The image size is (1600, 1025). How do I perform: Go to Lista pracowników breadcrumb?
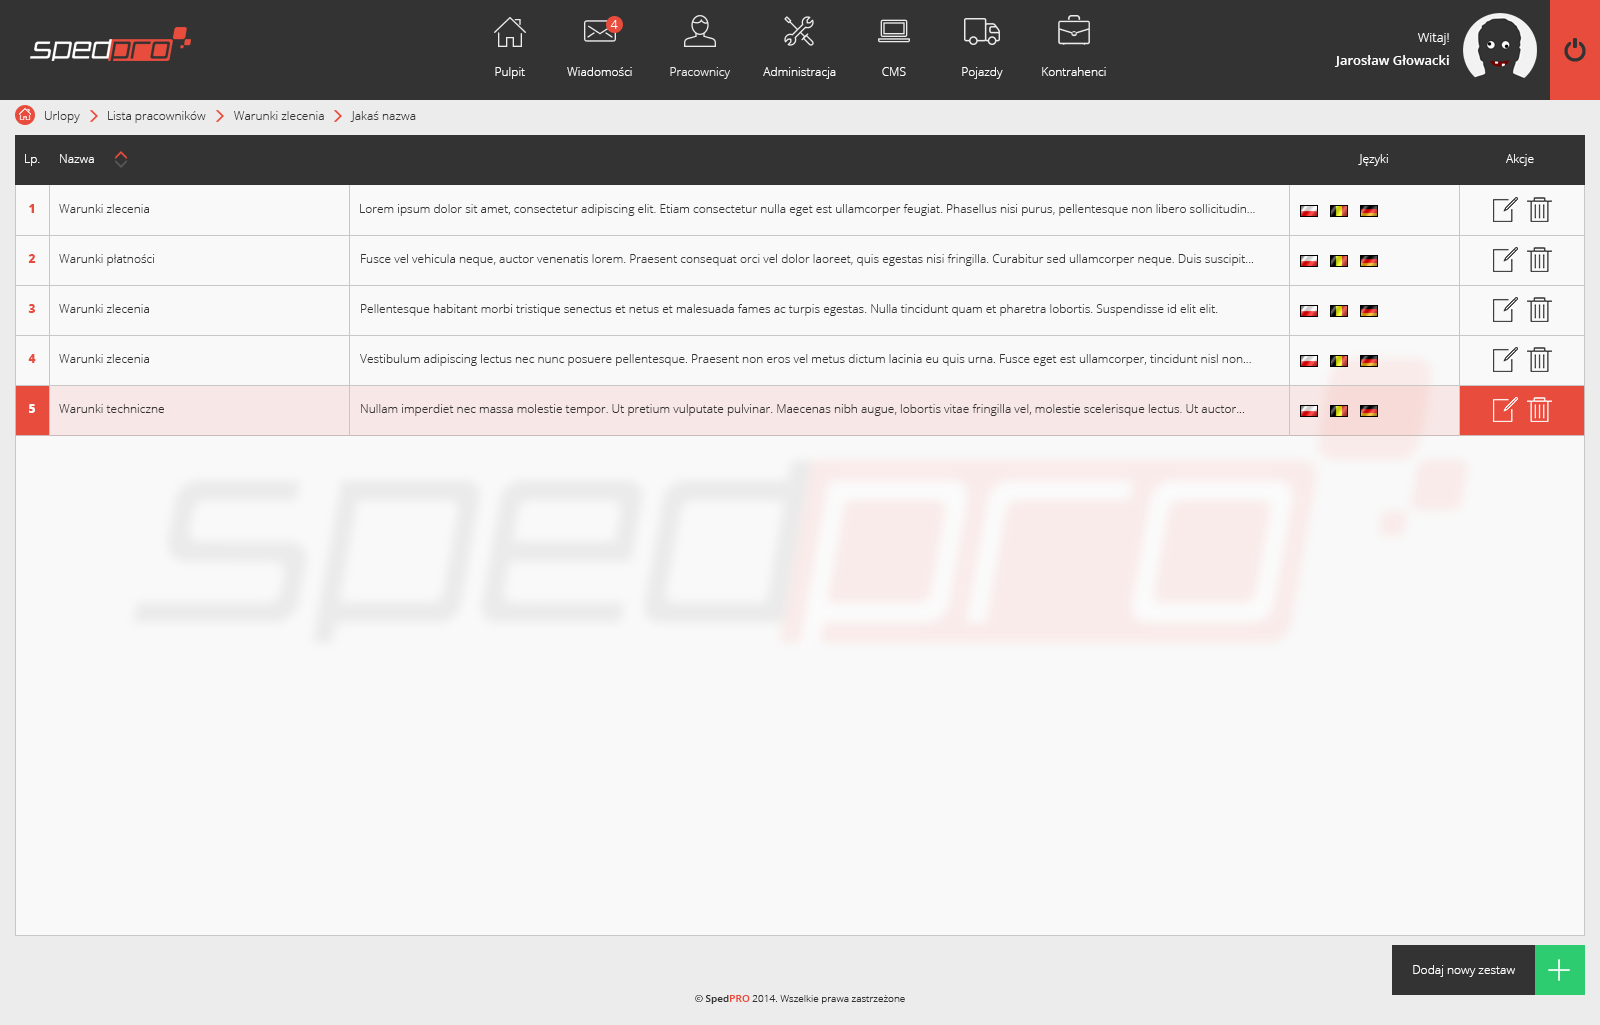point(156,116)
